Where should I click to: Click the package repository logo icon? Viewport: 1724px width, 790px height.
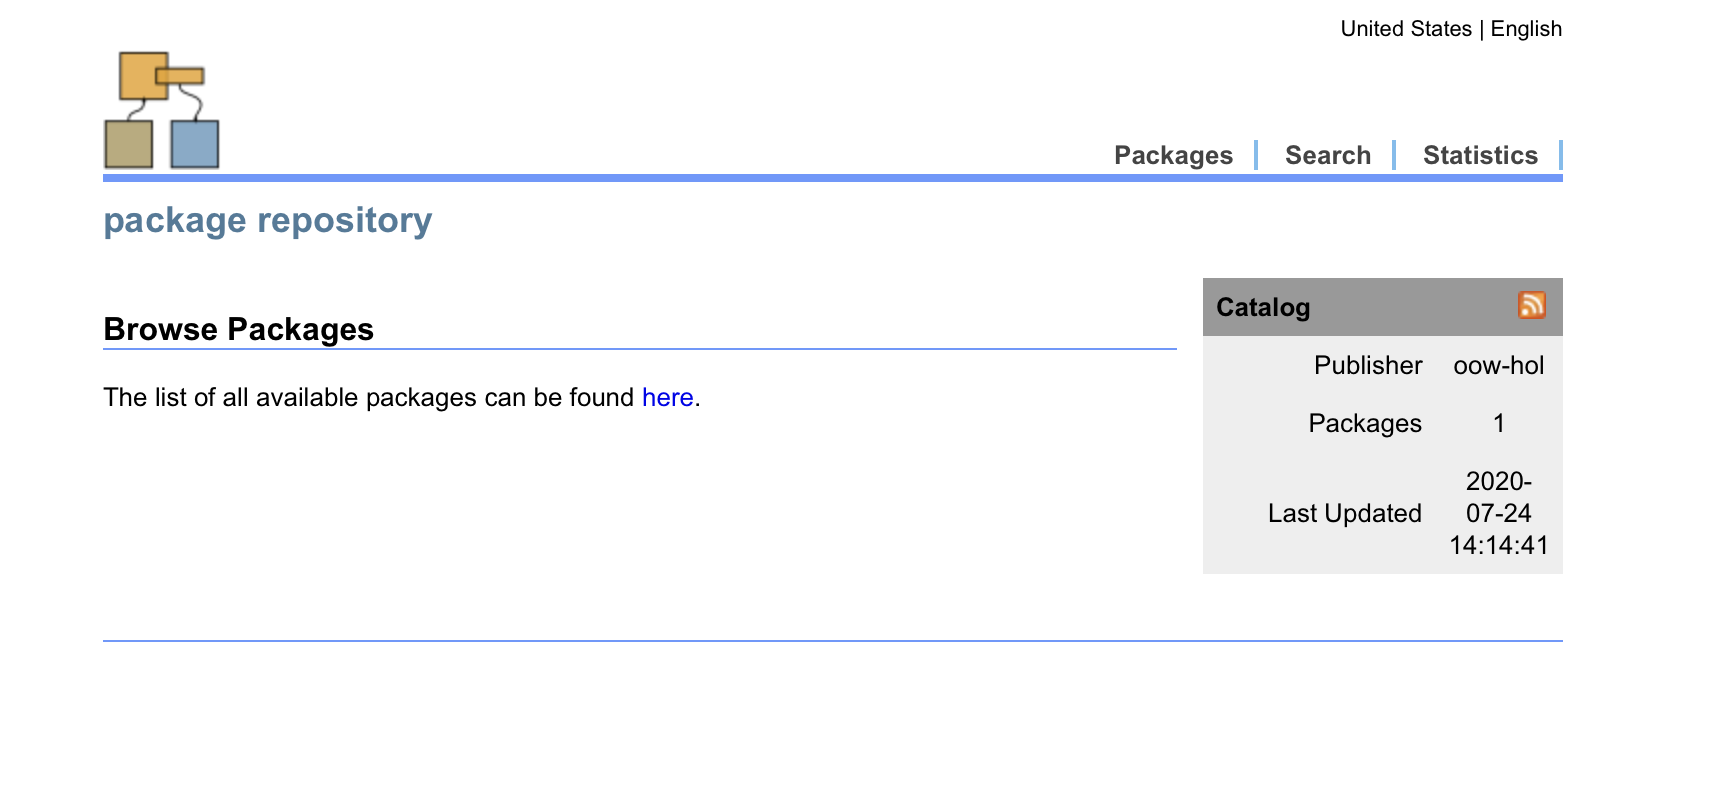pos(162,110)
